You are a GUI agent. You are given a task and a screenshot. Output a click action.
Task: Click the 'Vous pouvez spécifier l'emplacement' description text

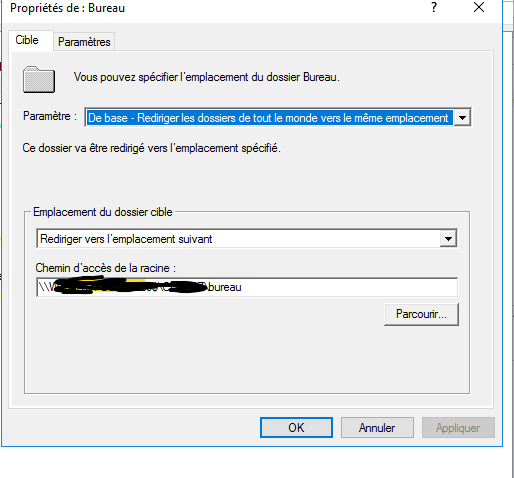pyautogui.click(x=207, y=77)
